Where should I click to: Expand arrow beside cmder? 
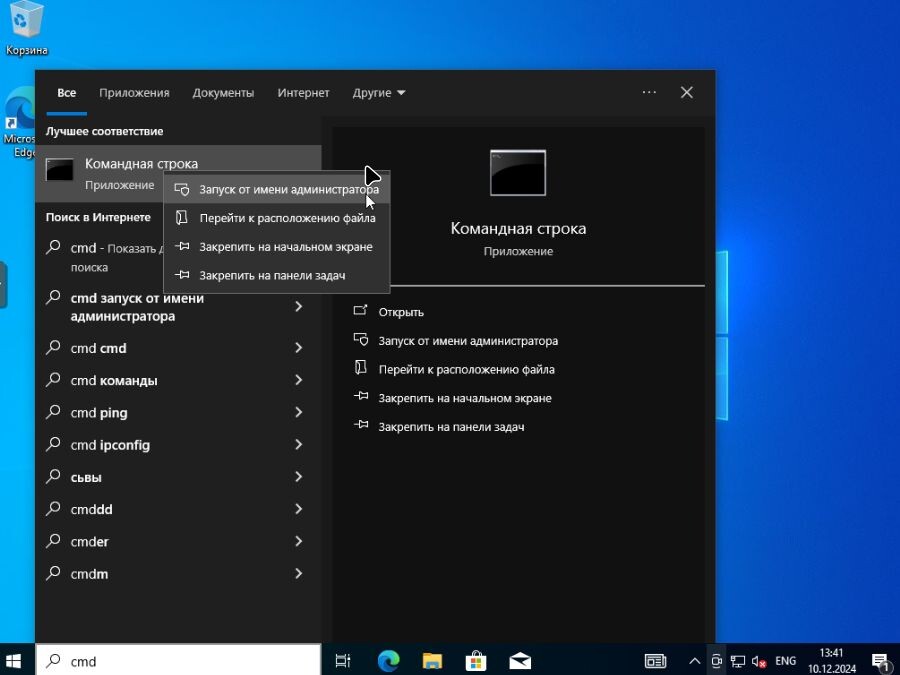tap(298, 541)
